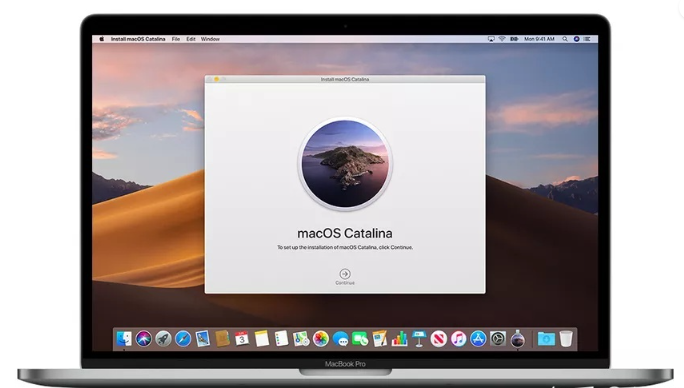Viewport: 684px width, 388px height.
Task: Launch Finder from the dock
Action: tap(124, 339)
